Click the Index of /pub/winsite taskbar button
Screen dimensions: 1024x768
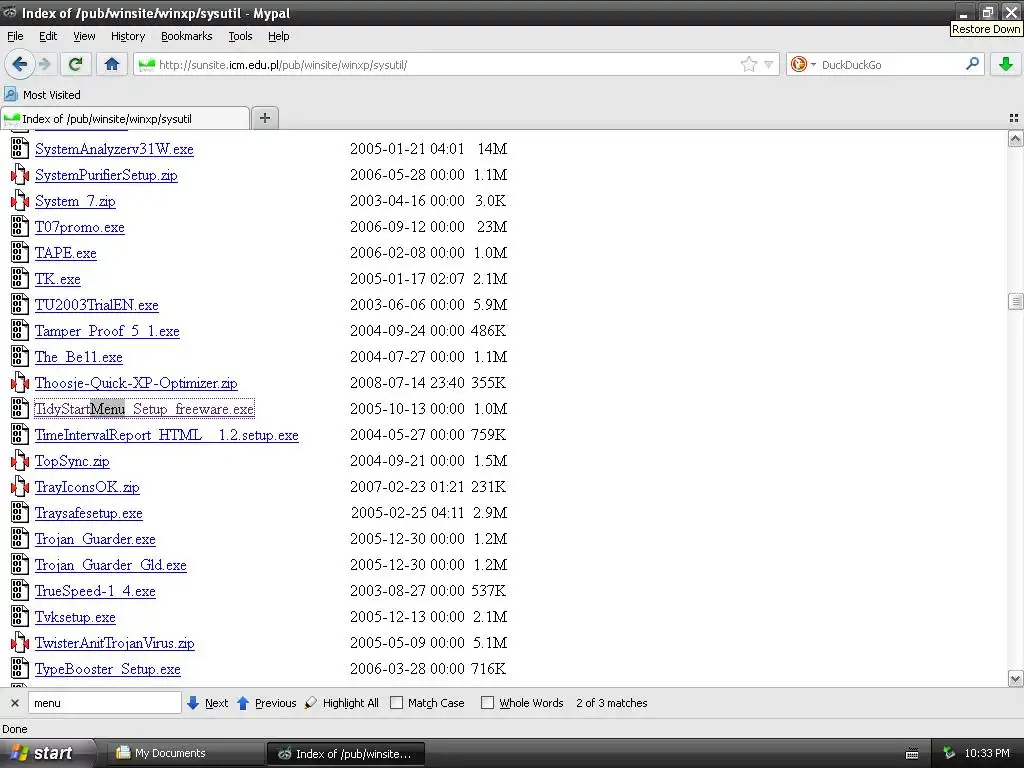pyautogui.click(x=346, y=754)
